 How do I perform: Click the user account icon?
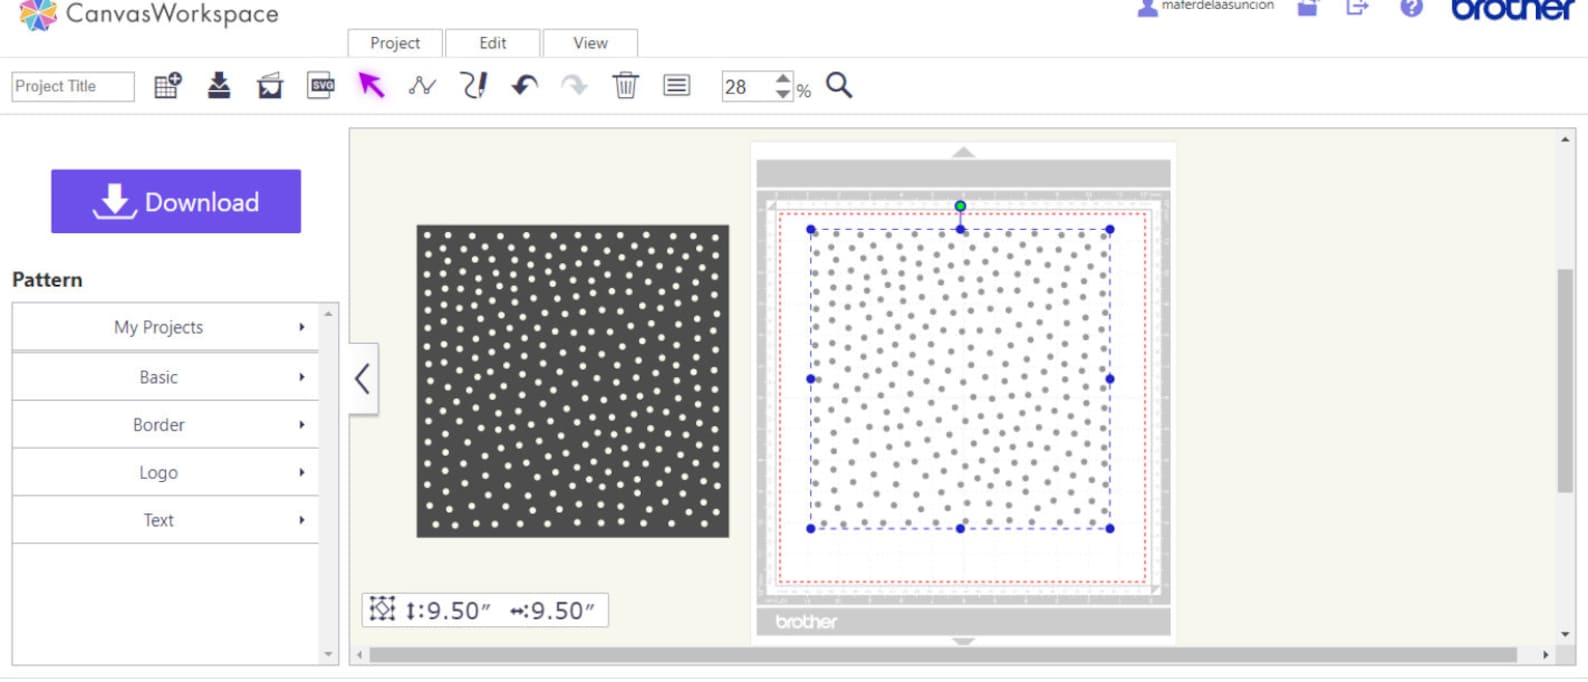point(1147,7)
